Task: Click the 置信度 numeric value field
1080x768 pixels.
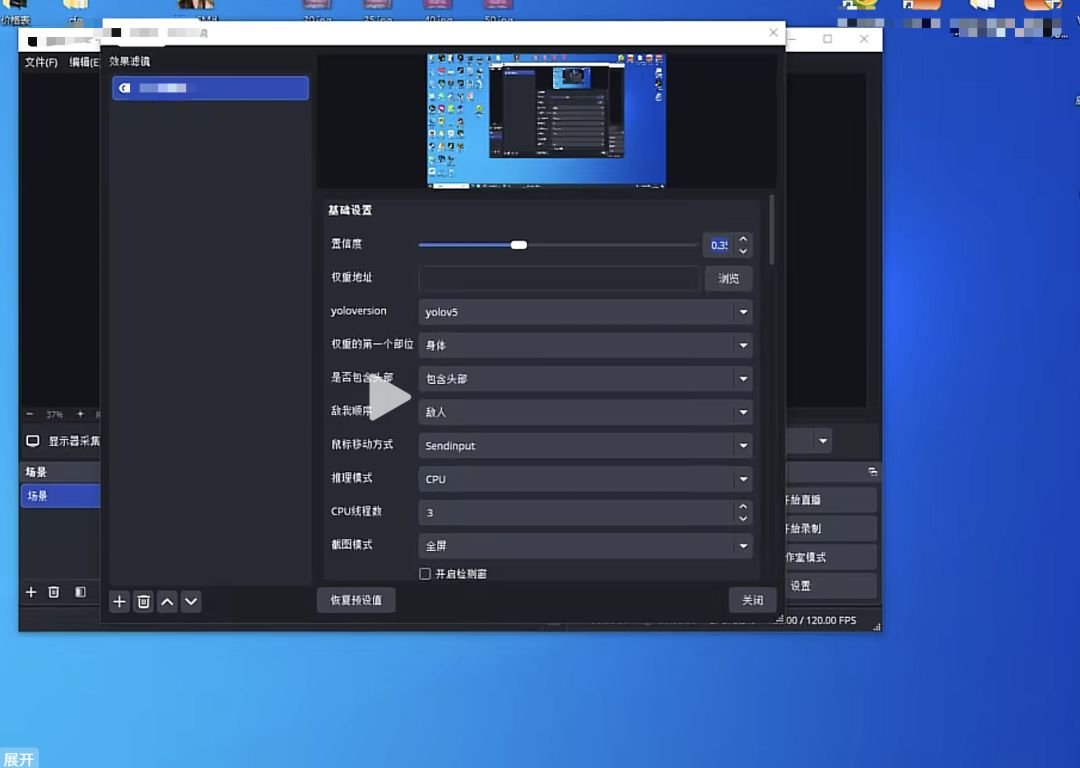Action: pyautogui.click(x=719, y=245)
